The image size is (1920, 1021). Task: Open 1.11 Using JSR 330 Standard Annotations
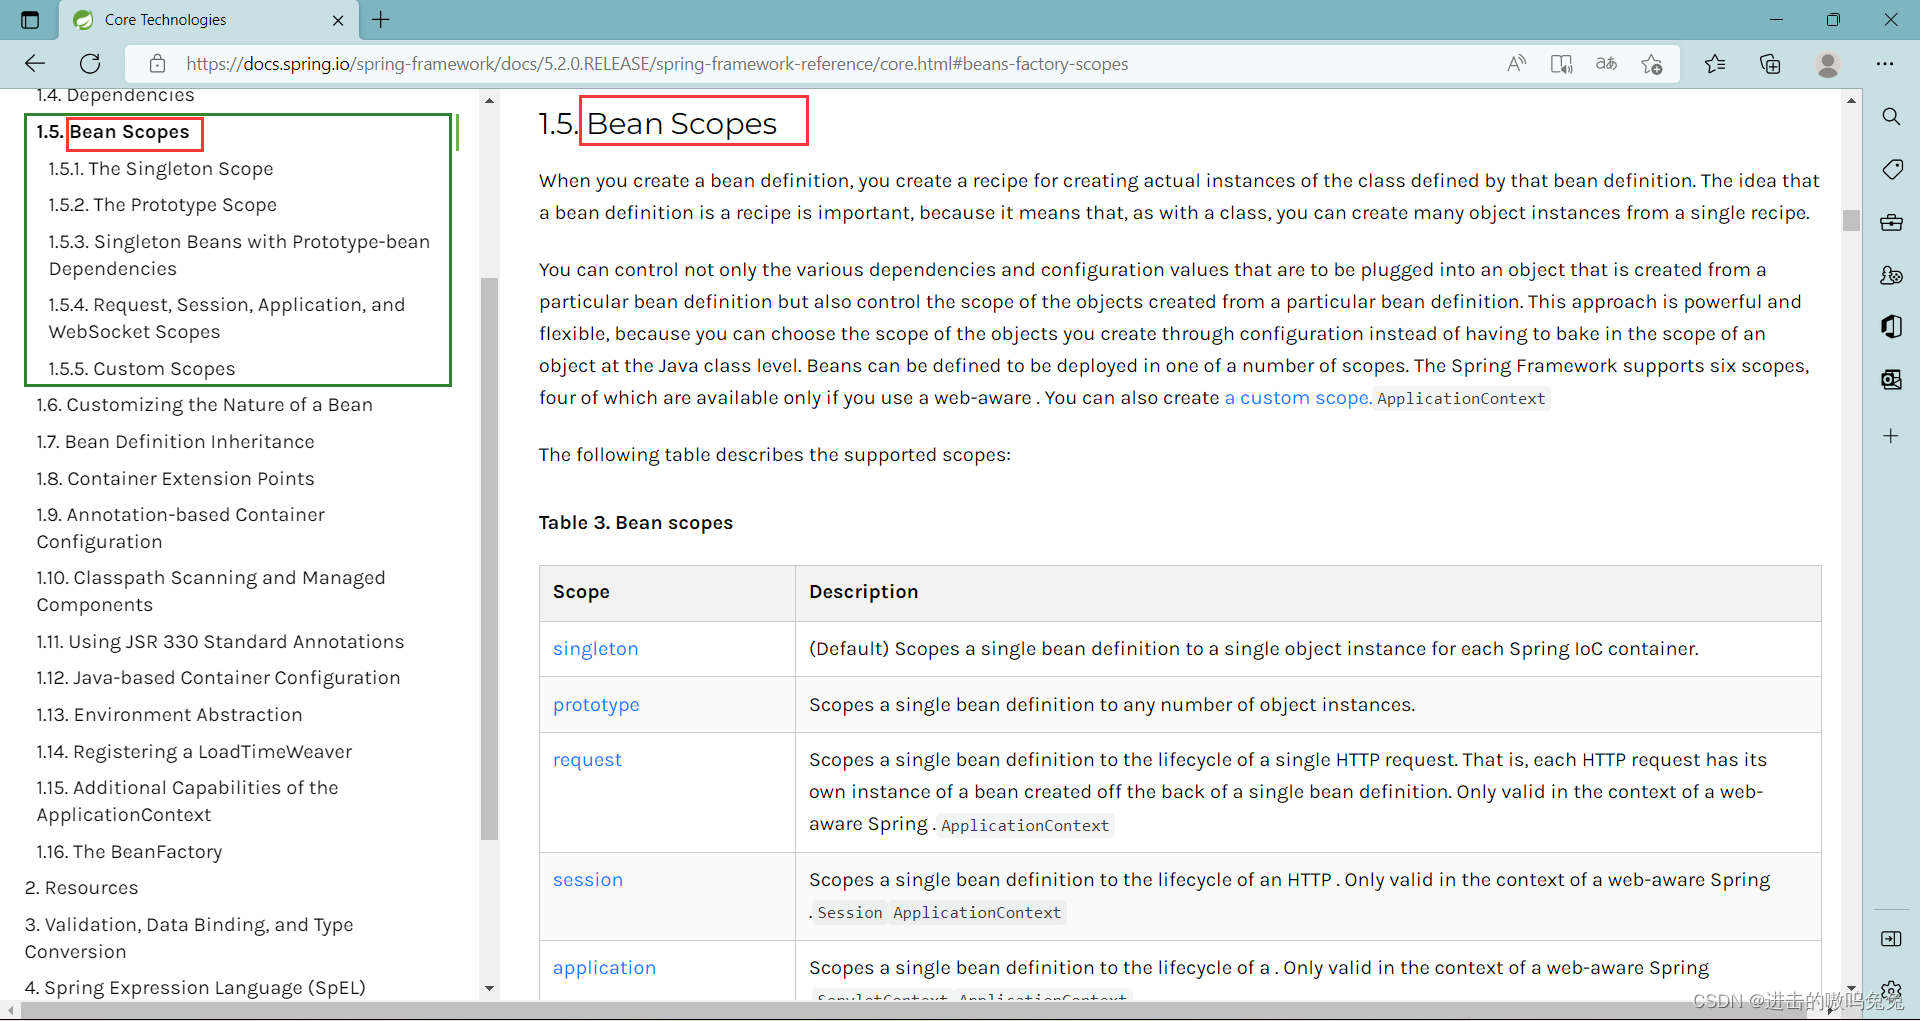click(221, 642)
